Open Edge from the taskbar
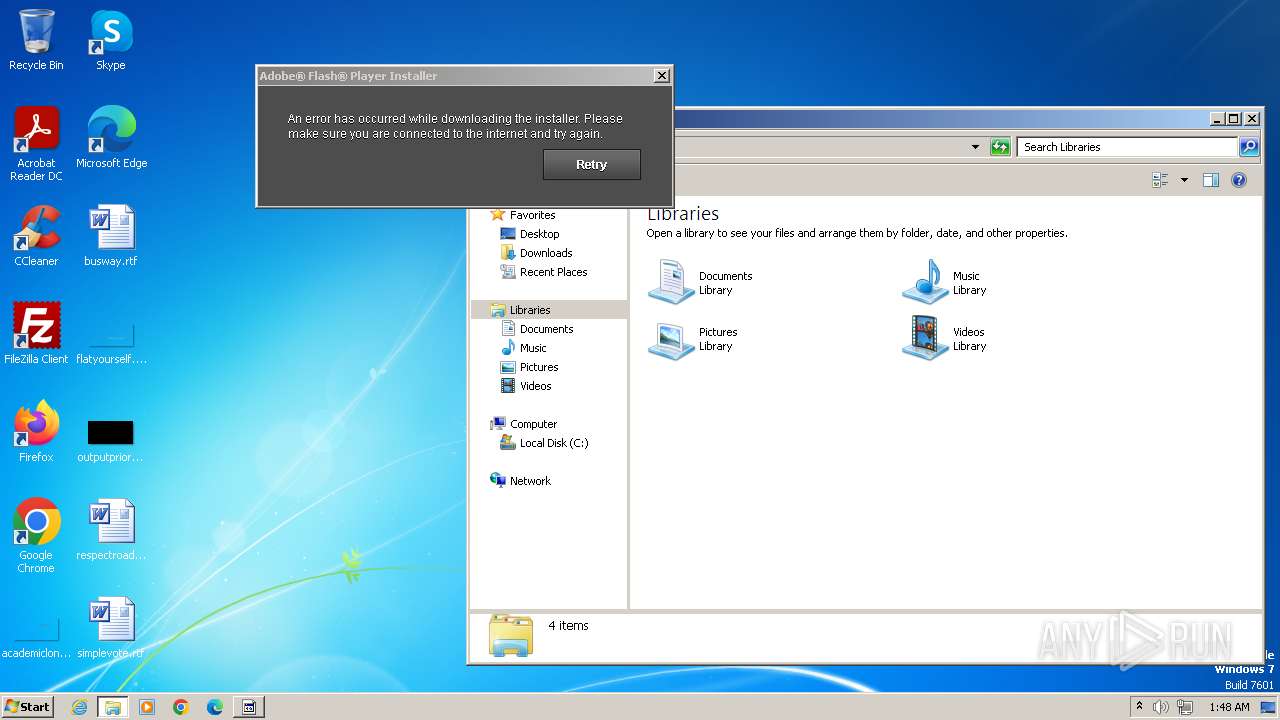This screenshot has height=720, width=1280. [x=215, y=707]
